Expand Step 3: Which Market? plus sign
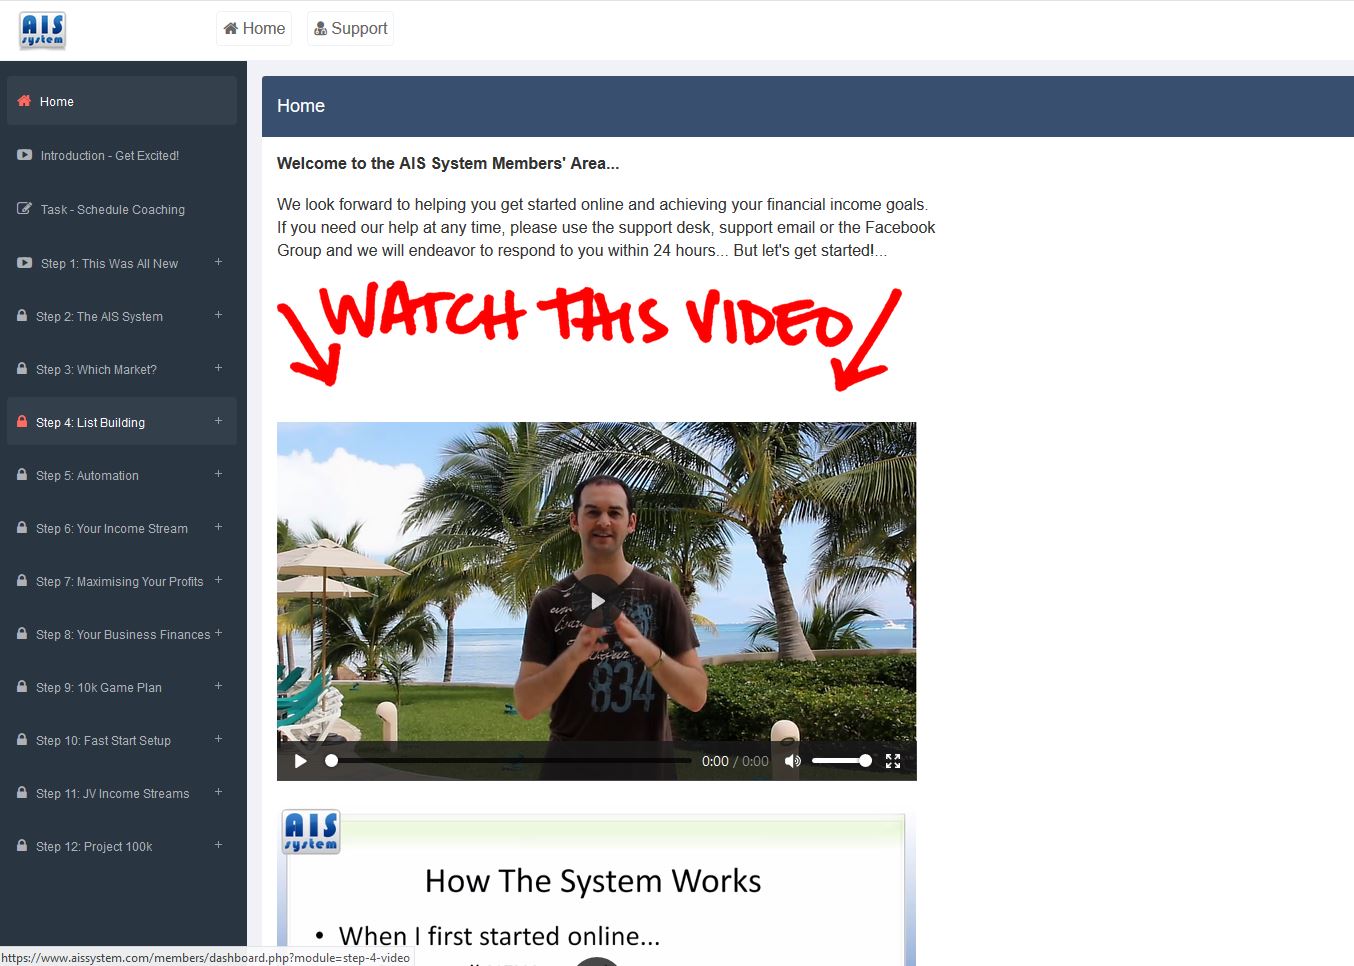The height and width of the screenshot is (966, 1354). pyautogui.click(x=218, y=368)
